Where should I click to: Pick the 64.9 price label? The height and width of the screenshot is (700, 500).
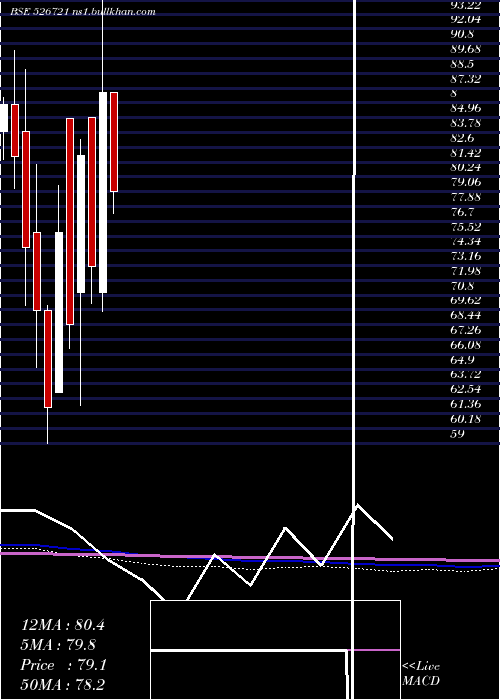point(462,360)
